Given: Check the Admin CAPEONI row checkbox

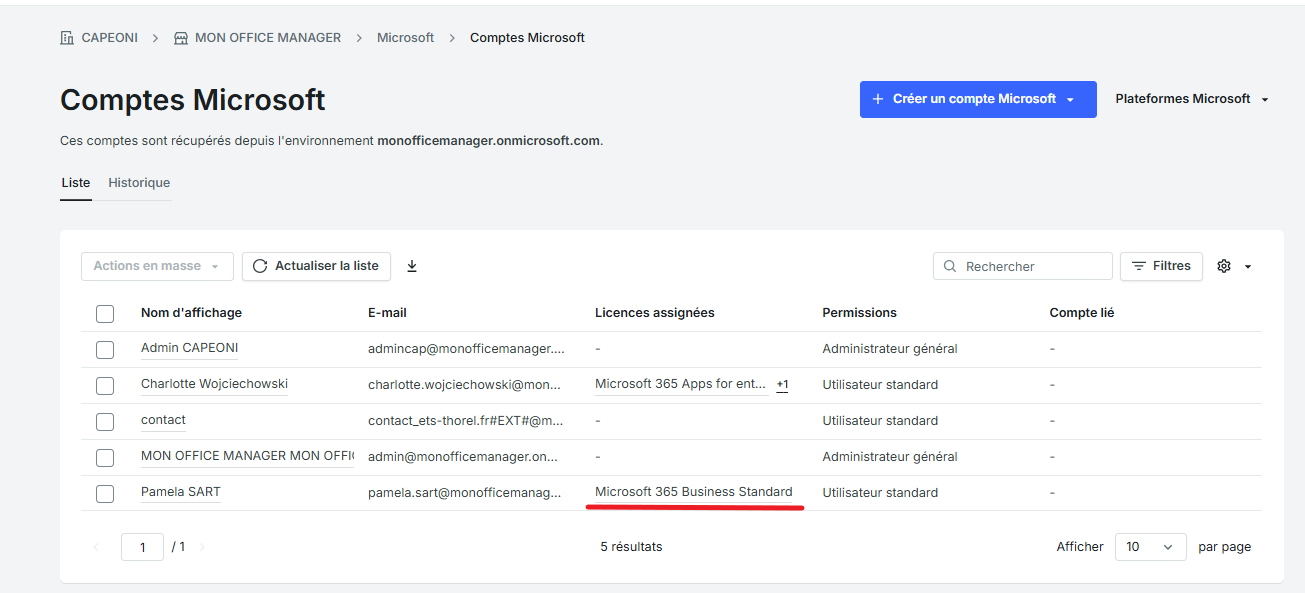Looking at the screenshot, I should pos(105,350).
